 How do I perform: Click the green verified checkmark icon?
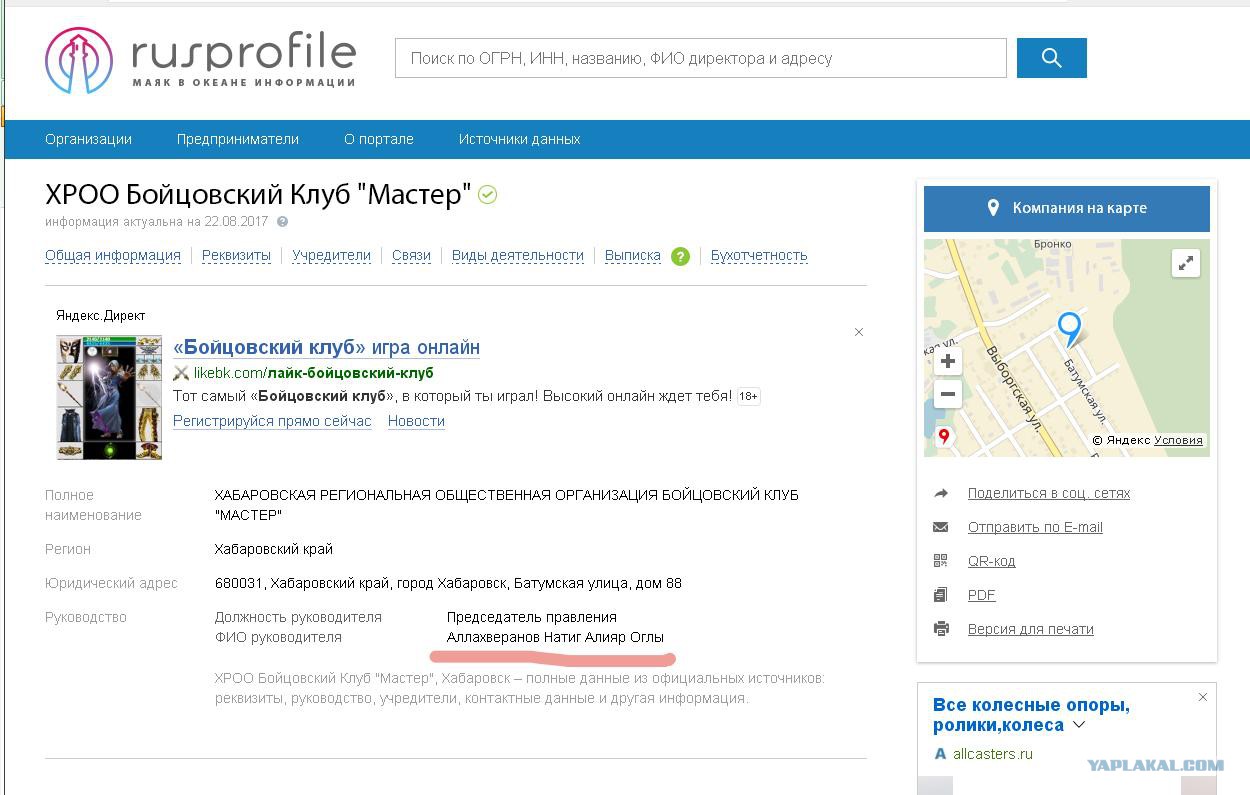(488, 195)
